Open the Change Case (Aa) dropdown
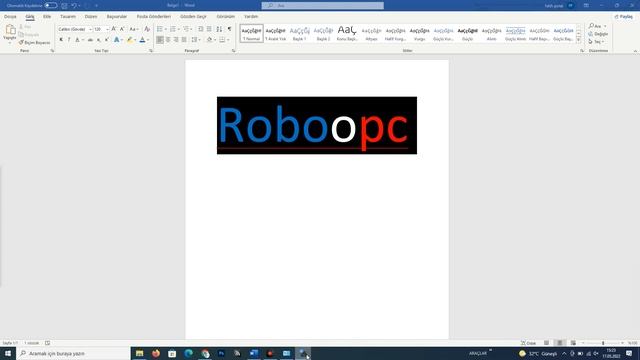640x360 pixels. [x=133, y=29]
